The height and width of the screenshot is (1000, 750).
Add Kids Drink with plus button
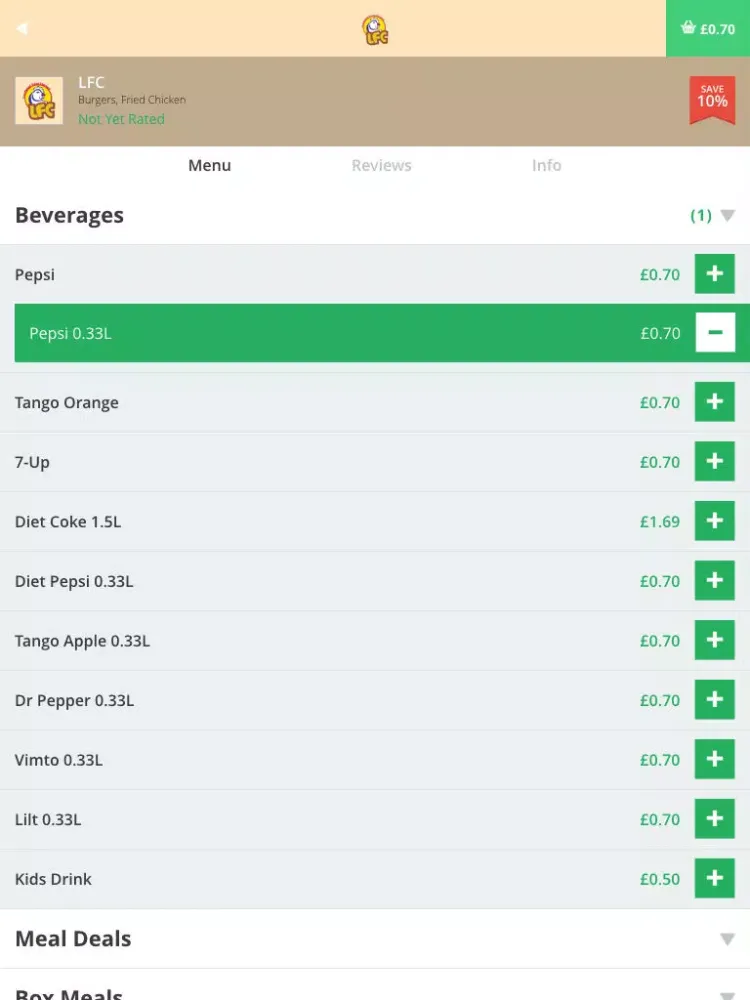pos(714,879)
